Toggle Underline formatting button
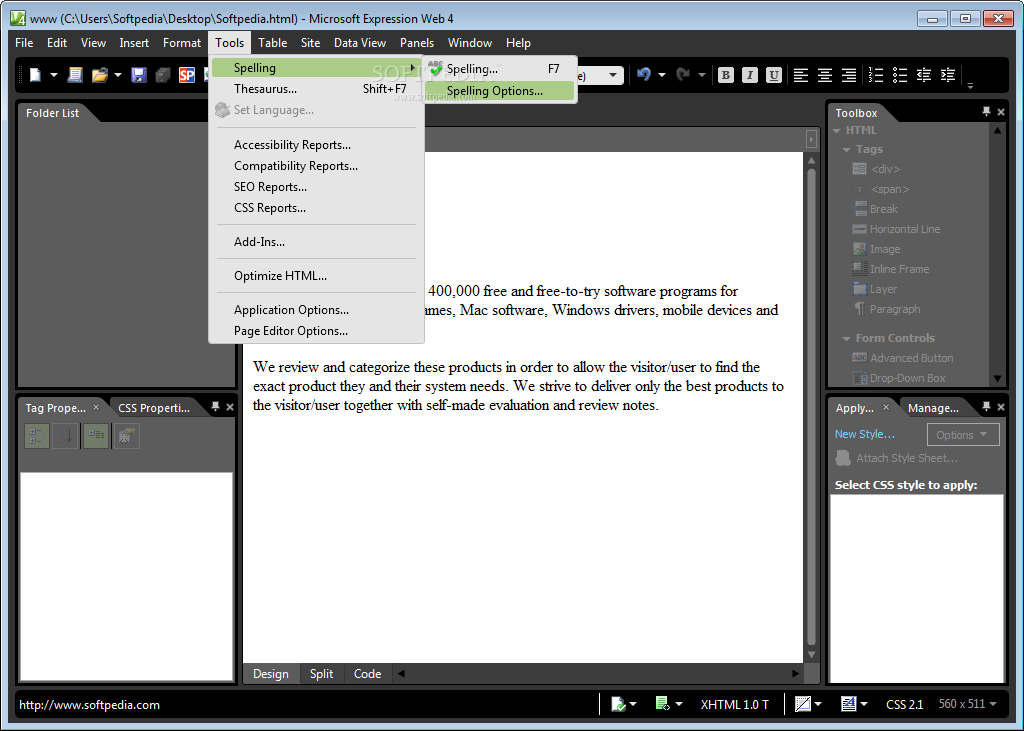 point(774,75)
